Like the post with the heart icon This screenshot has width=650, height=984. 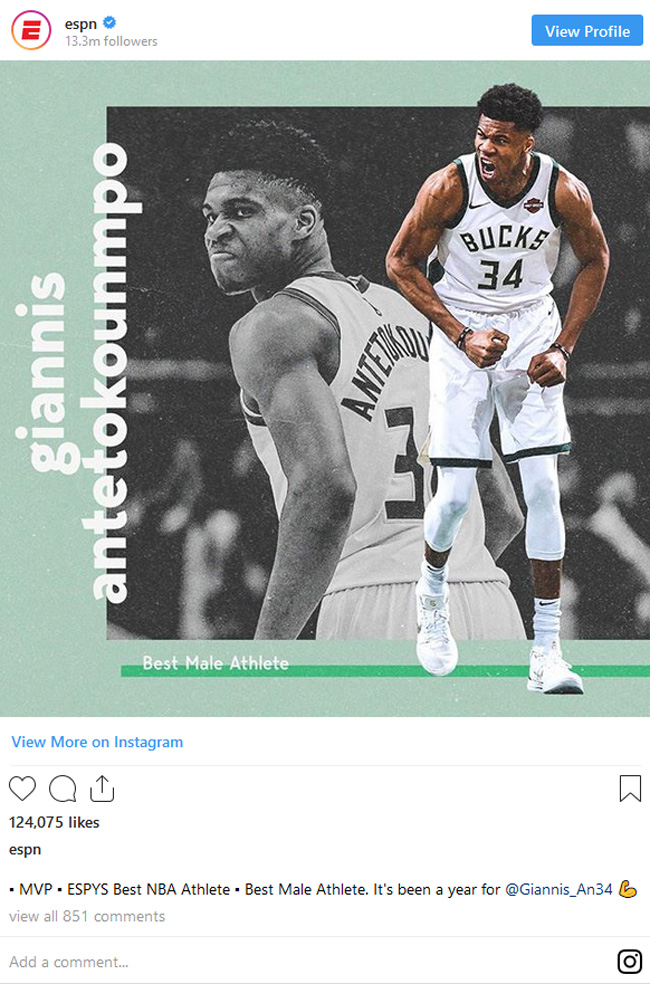[23, 788]
